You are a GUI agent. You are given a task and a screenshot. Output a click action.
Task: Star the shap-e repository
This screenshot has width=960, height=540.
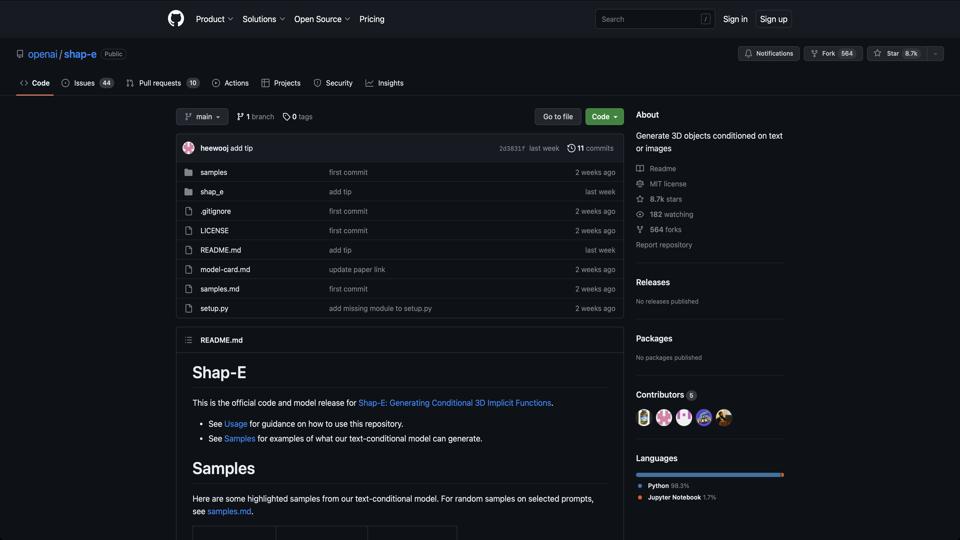[x=896, y=54]
